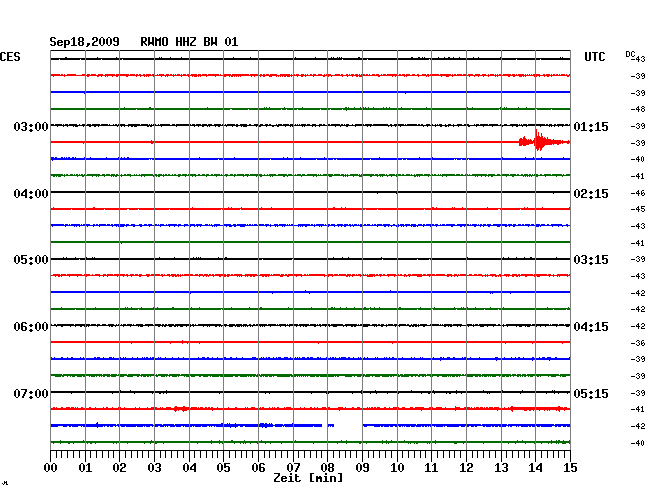650x494 pixels.
Task: Click the UTC time label 02:15
Action: (591, 194)
